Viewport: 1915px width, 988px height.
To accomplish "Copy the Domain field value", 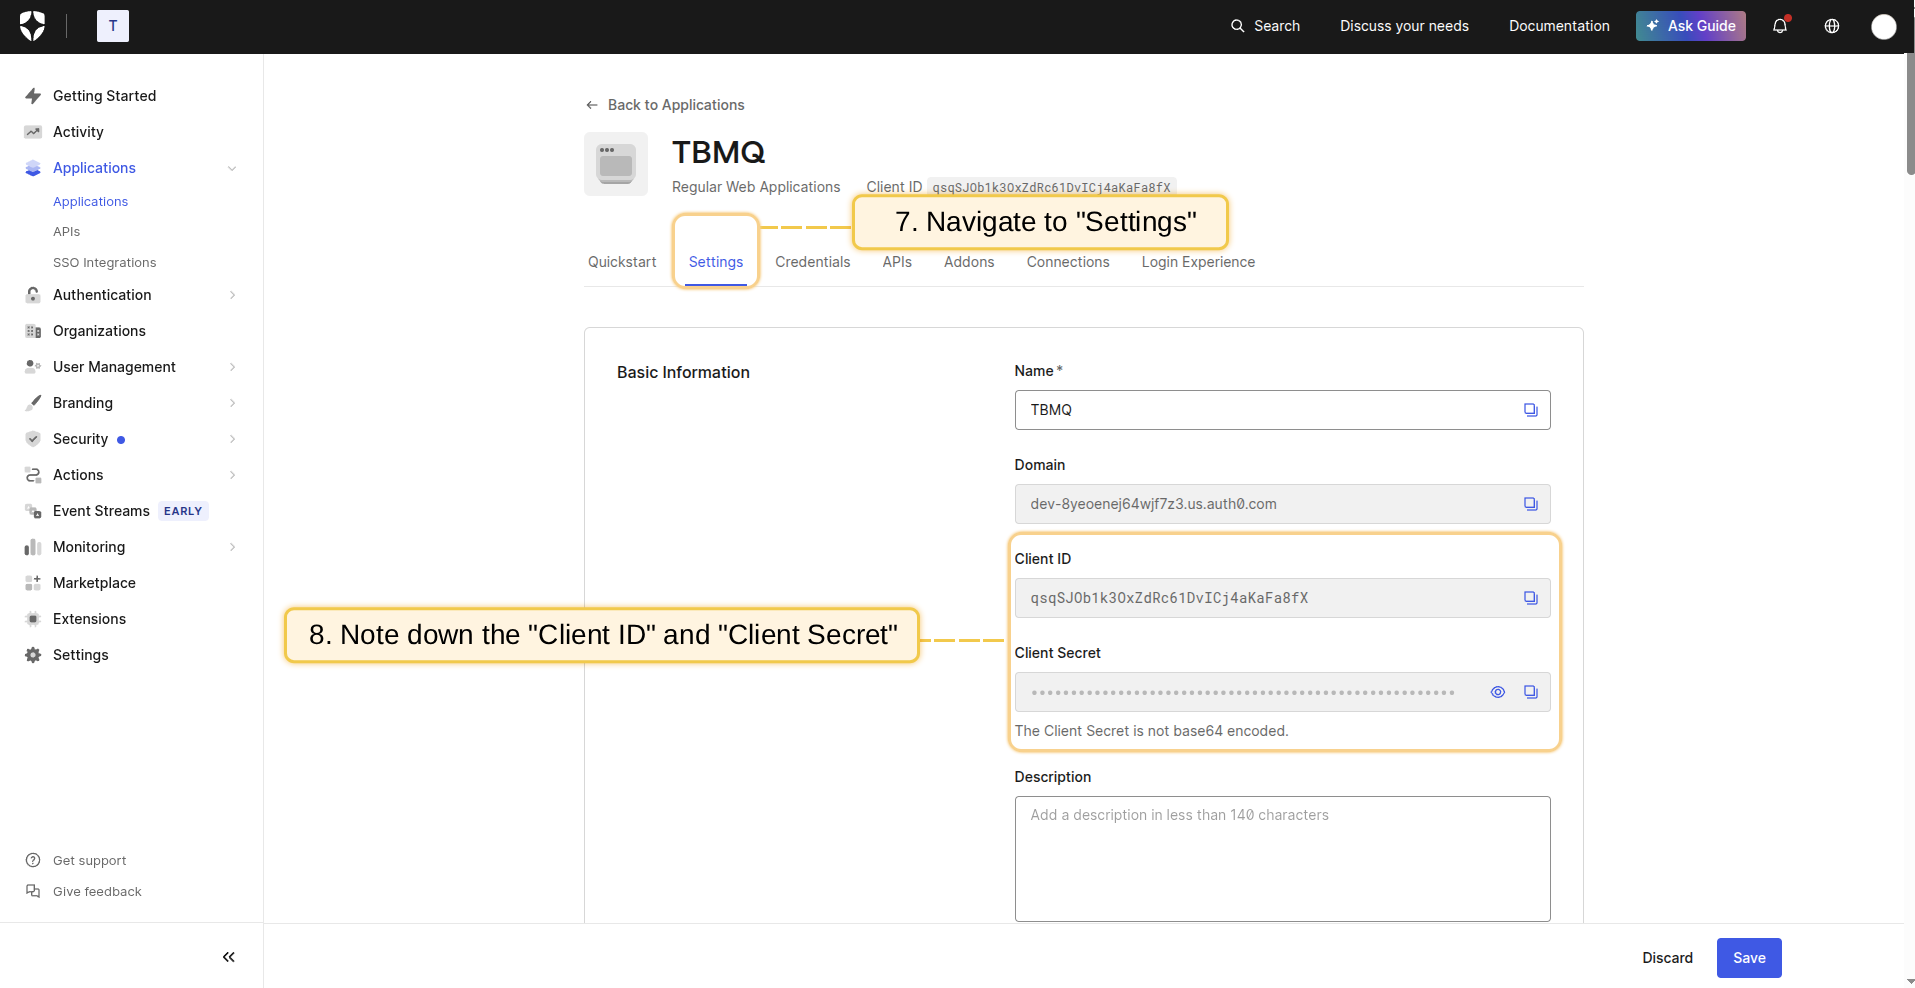I will [x=1530, y=504].
